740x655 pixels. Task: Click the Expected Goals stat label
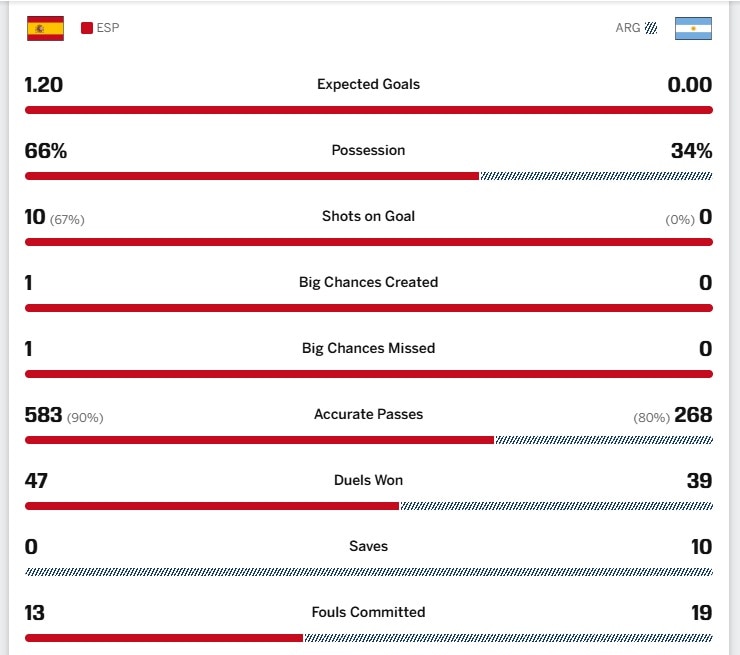[x=369, y=84]
